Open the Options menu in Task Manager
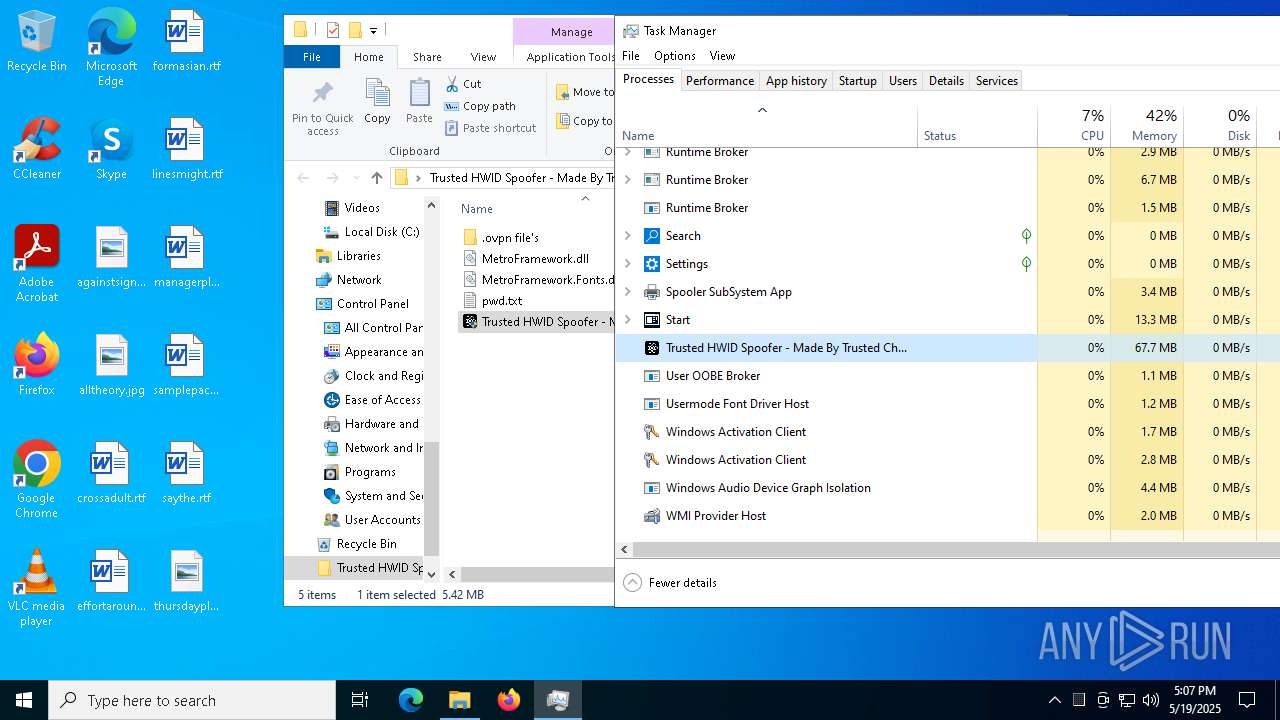1280x720 pixels. coord(675,56)
